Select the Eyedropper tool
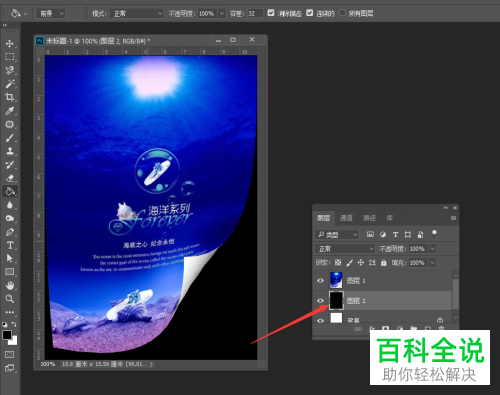500x395 pixels. [10, 111]
